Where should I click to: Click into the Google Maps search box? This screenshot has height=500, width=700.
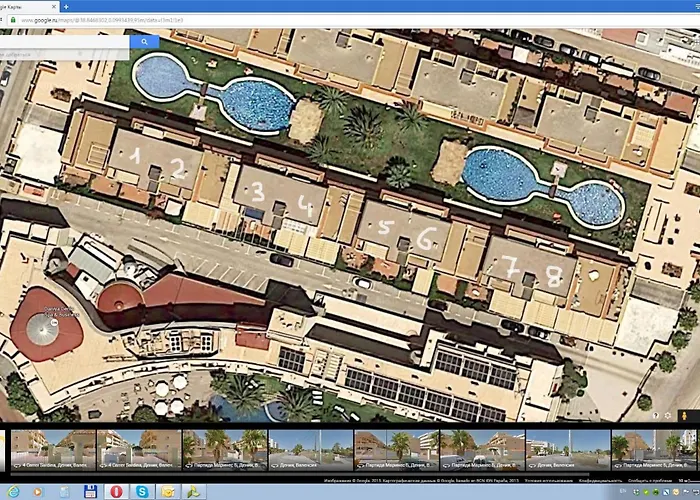[65, 42]
